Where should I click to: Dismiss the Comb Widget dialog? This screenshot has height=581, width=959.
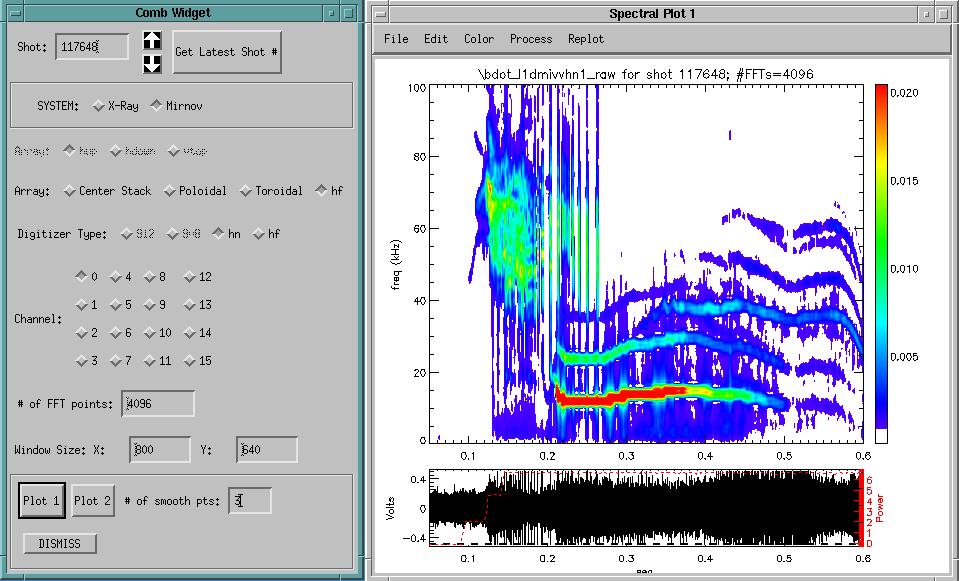click(x=61, y=544)
